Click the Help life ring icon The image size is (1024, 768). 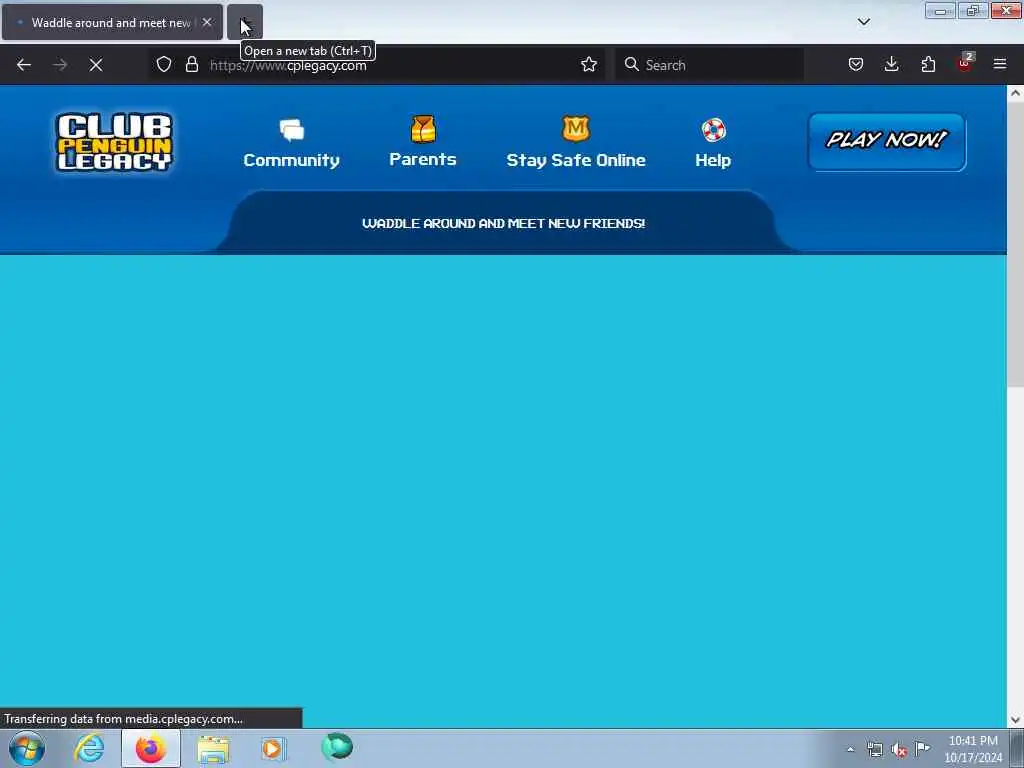point(714,130)
